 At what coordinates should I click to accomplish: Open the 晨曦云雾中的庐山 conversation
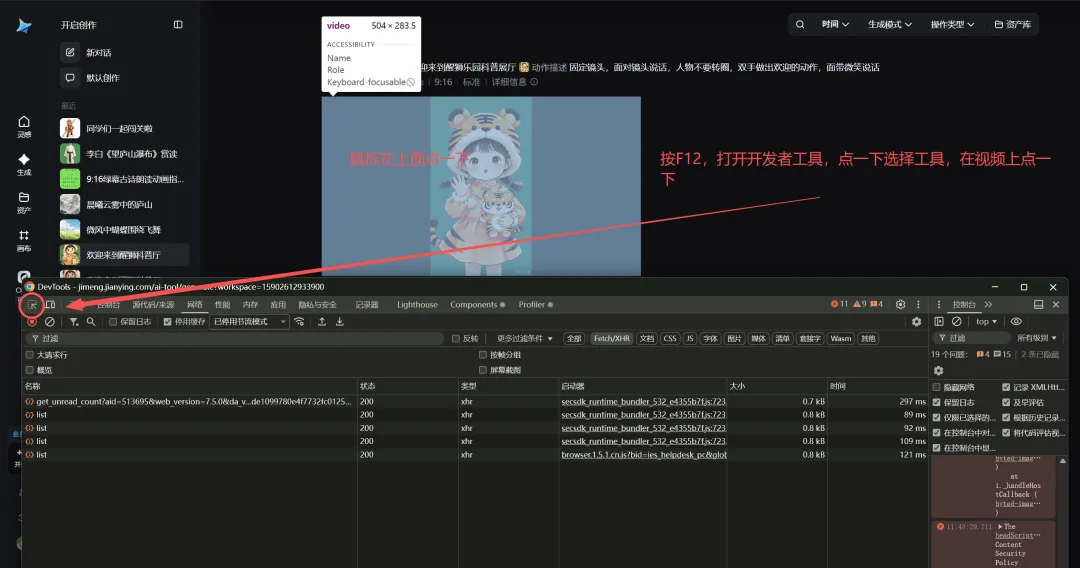pos(124,204)
